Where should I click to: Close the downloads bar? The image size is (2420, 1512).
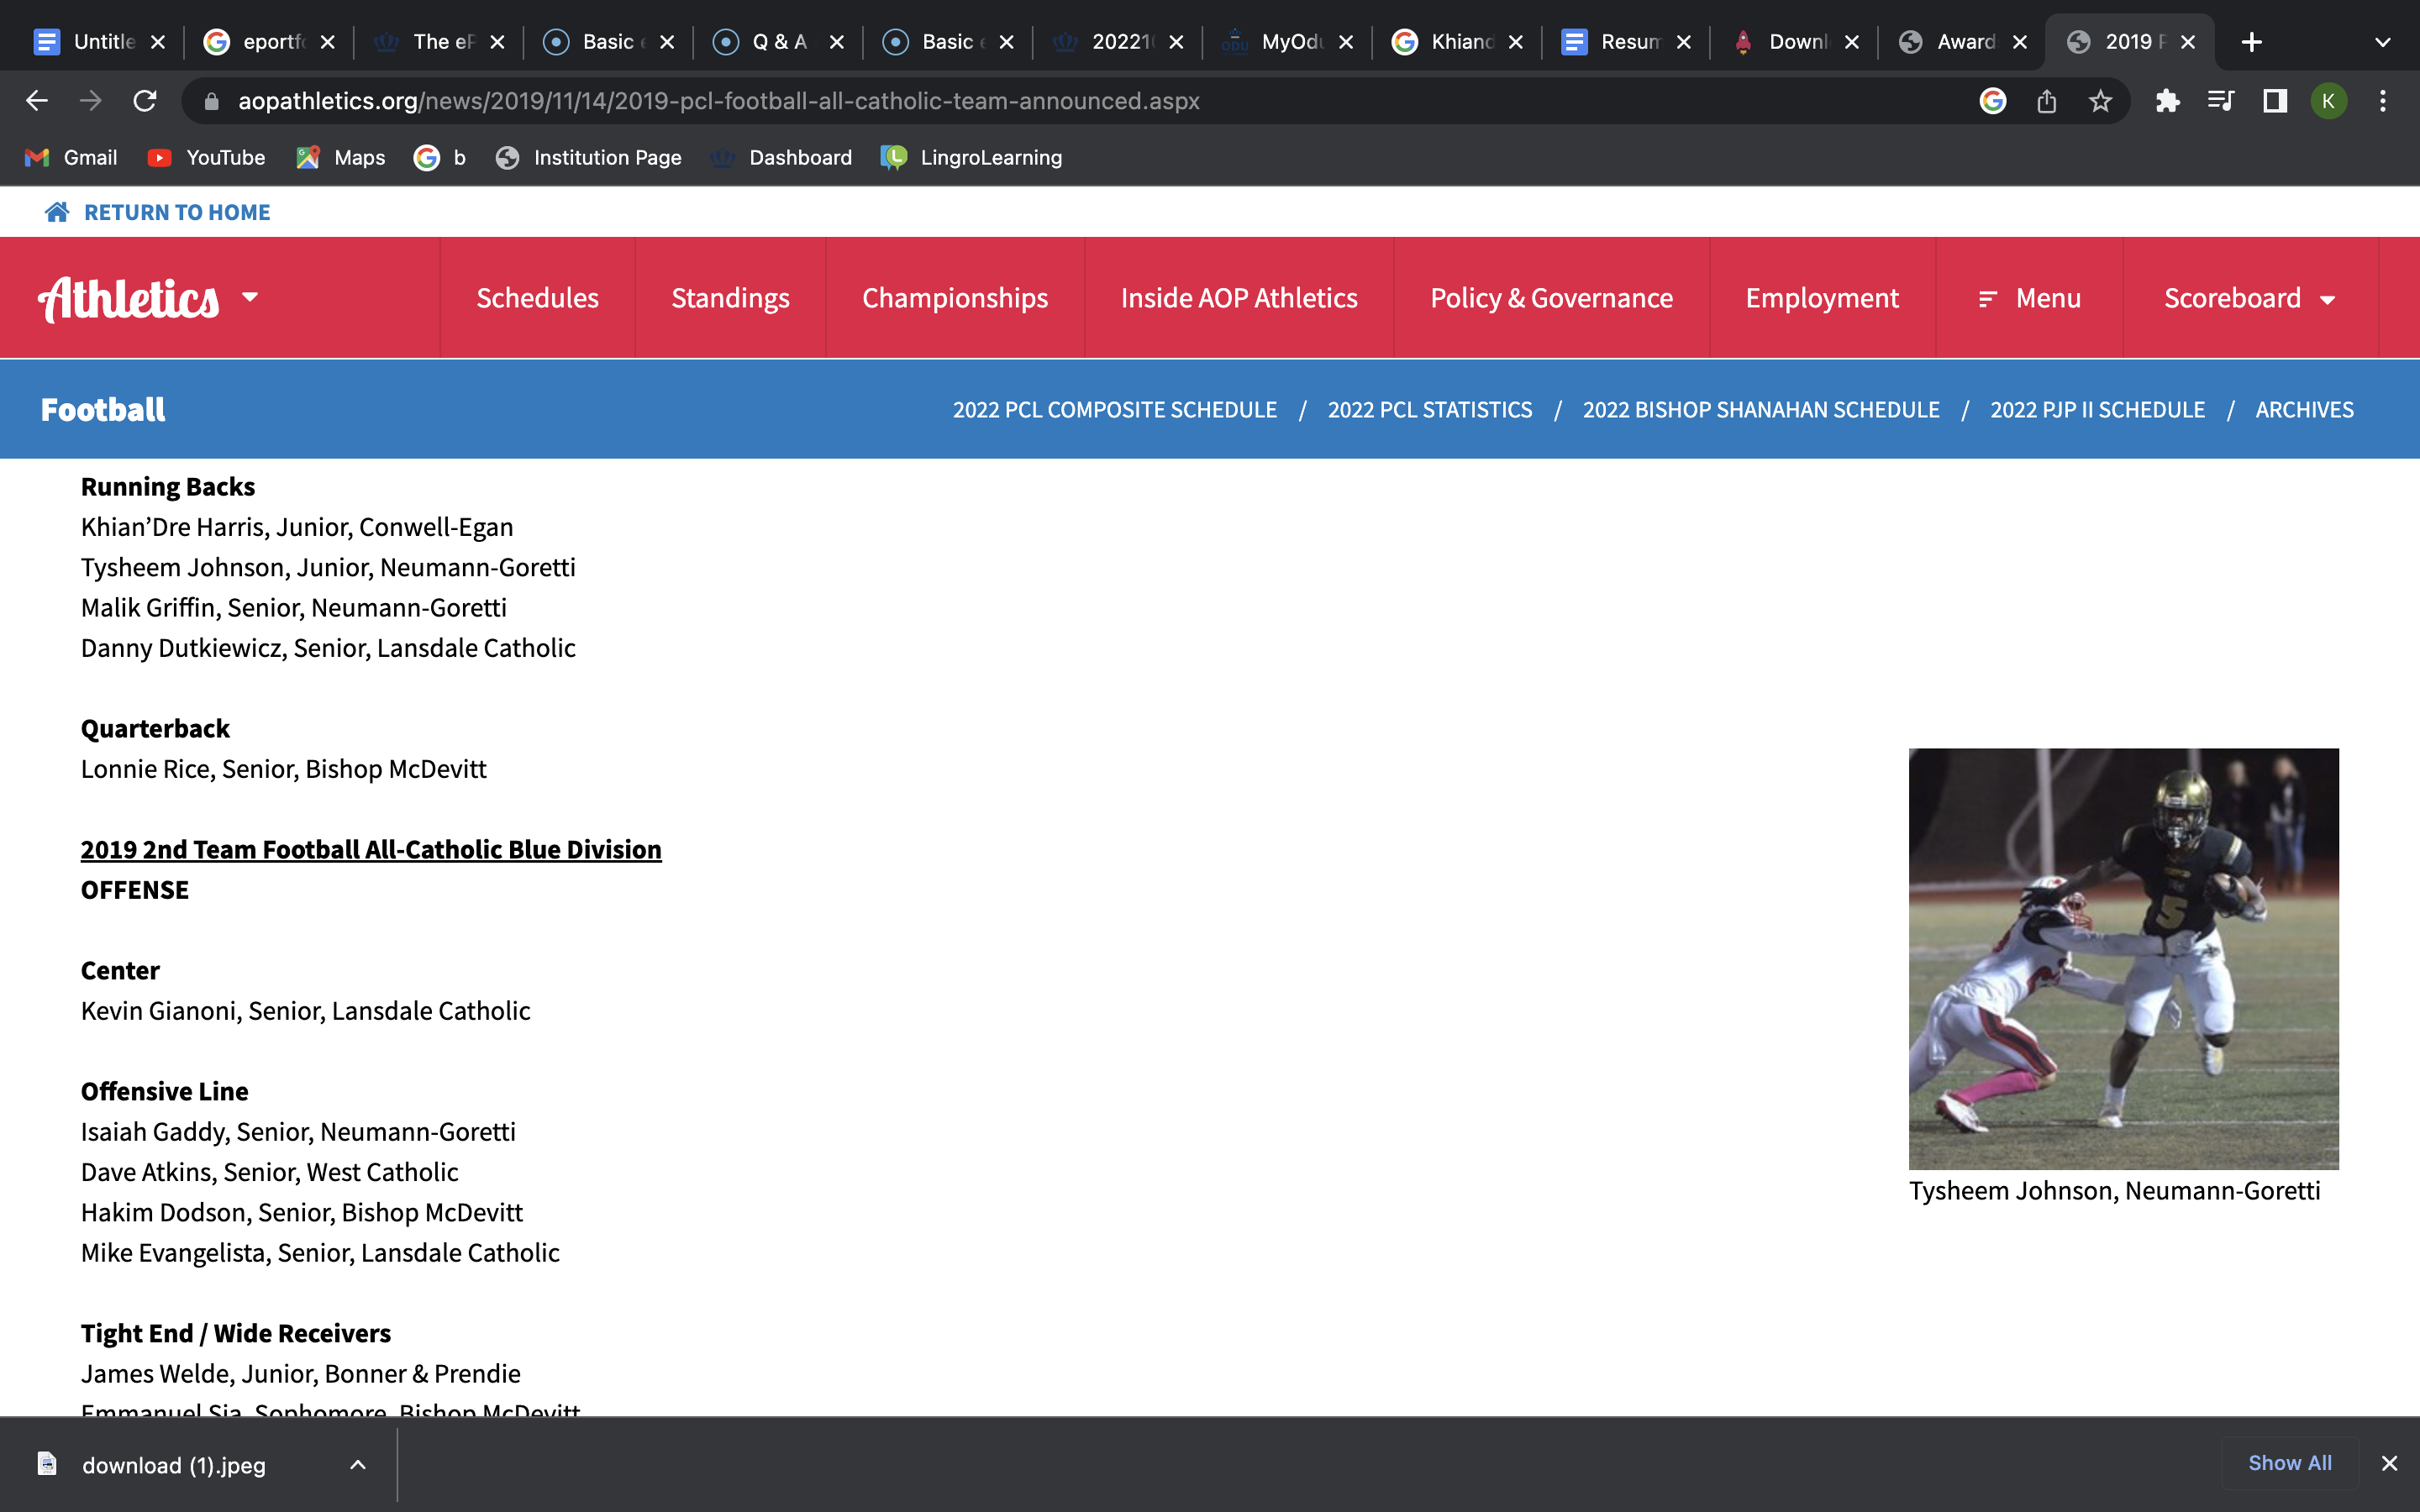point(2389,1463)
